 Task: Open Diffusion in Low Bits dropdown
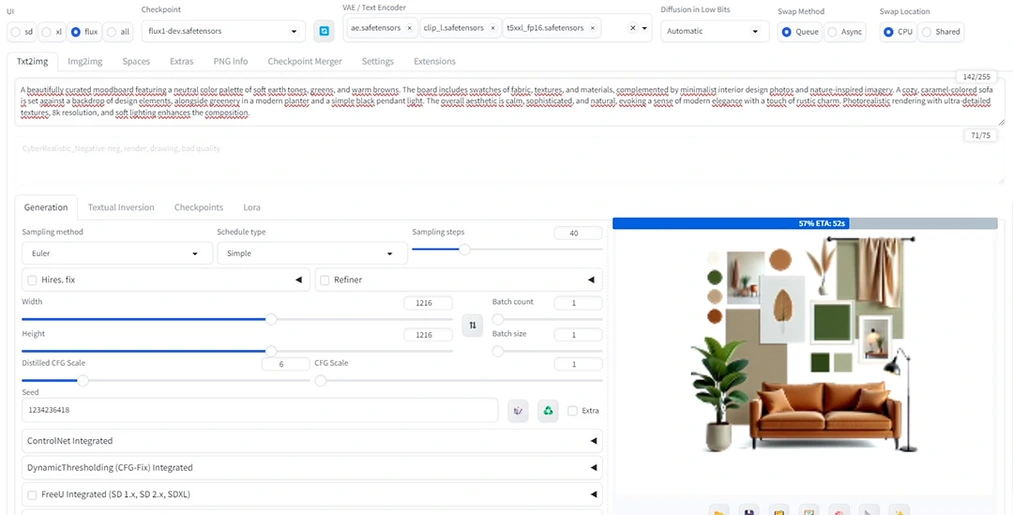(x=715, y=31)
